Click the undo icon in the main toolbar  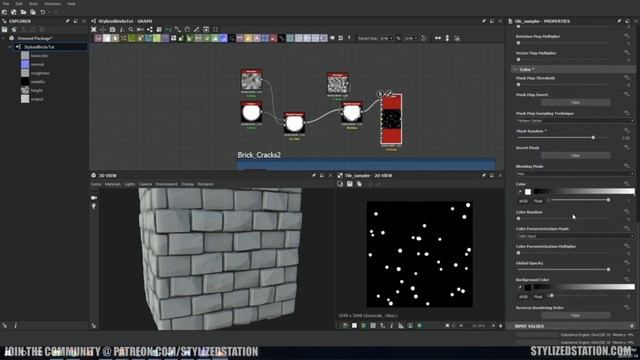pyautogui.click(x=42, y=12)
